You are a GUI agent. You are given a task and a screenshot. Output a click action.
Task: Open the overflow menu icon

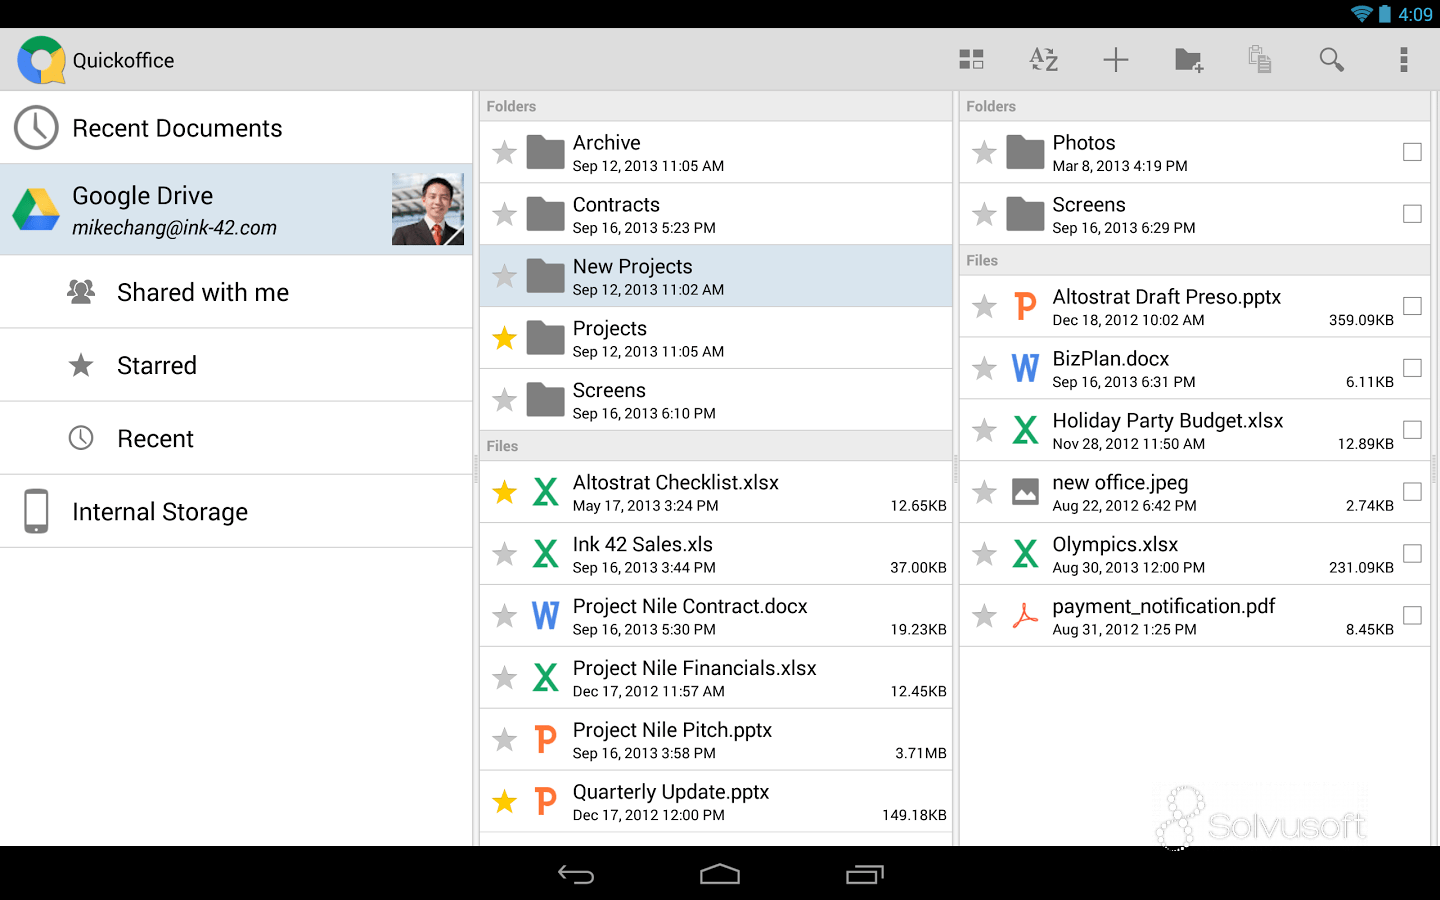[1403, 59]
